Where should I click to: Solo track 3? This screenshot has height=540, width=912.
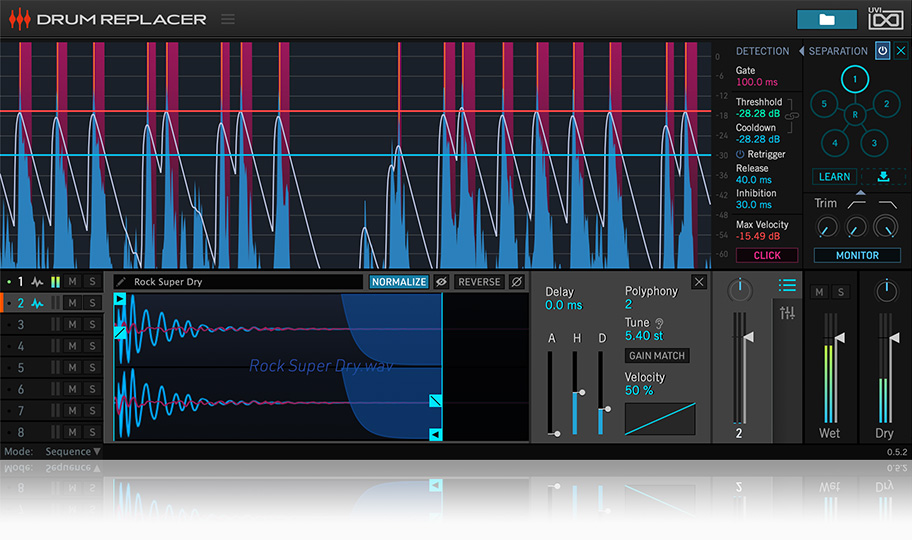(92, 325)
